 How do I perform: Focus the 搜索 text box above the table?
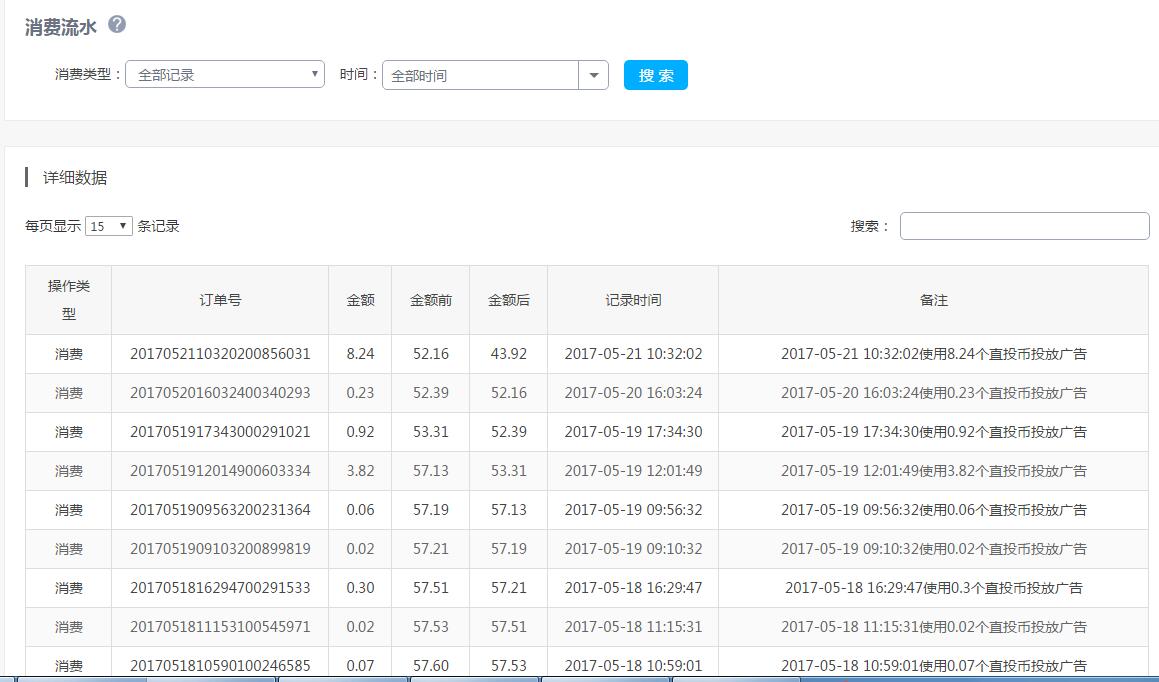coord(1024,226)
